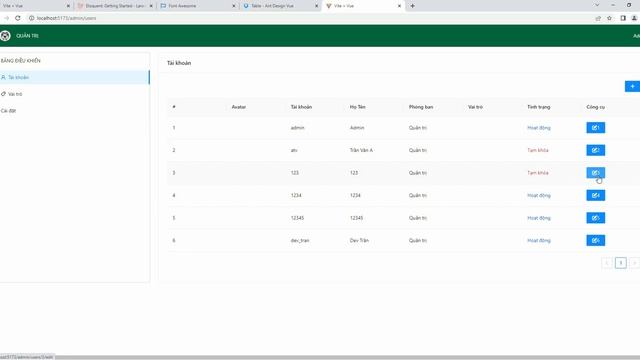Click the Tình trạng column header
Viewport: 640px width, 360px height.
[x=539, y=107]
